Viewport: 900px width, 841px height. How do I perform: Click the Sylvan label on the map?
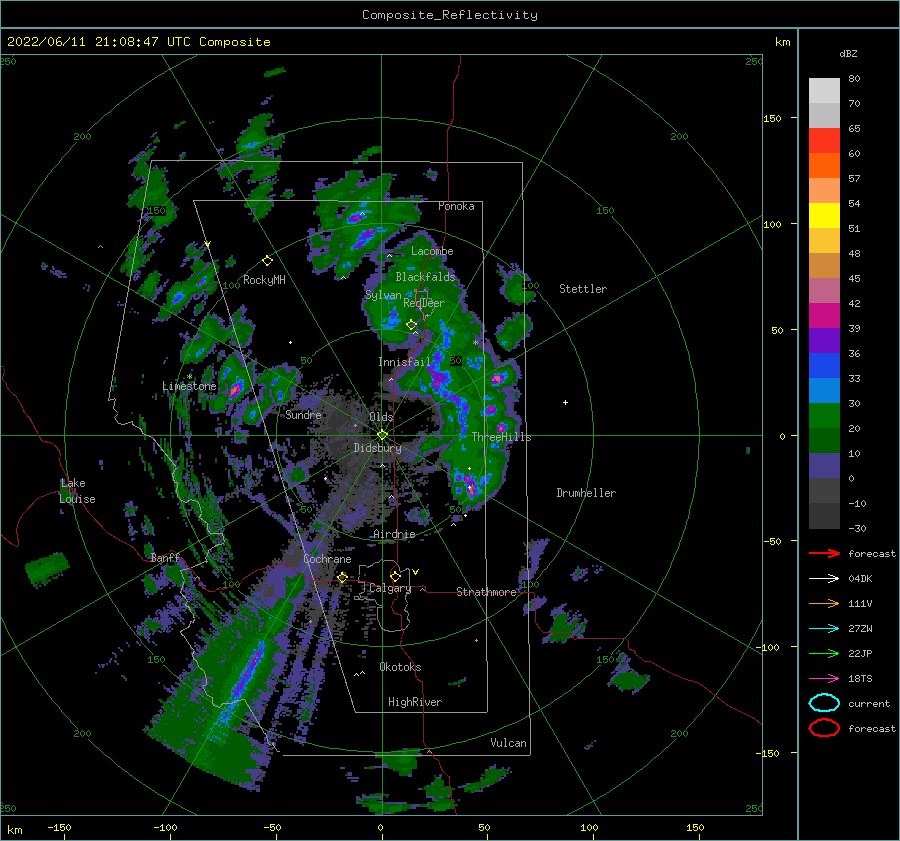coord(383,295)
